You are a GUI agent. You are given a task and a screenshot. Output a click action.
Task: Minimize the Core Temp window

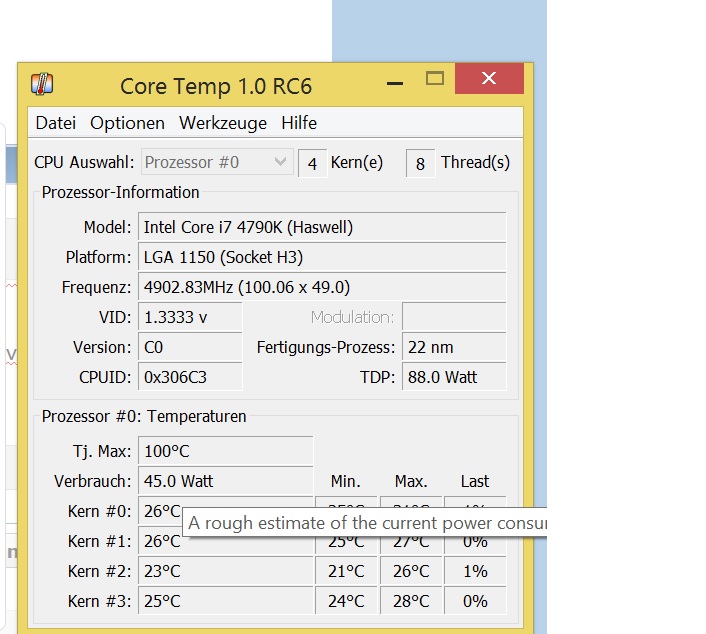coord(395,83)
